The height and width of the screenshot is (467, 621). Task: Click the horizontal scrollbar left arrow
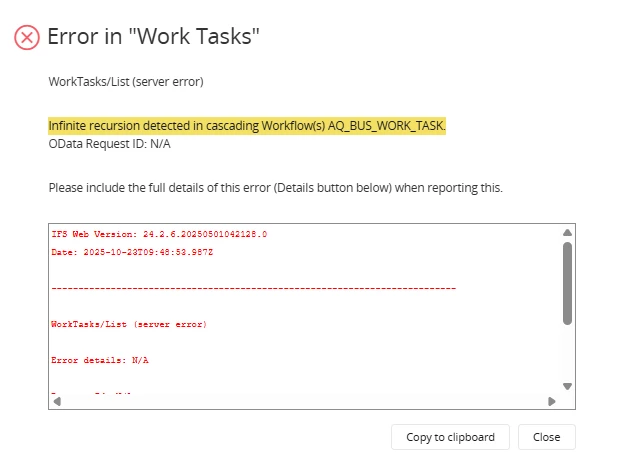coord(57,401)
